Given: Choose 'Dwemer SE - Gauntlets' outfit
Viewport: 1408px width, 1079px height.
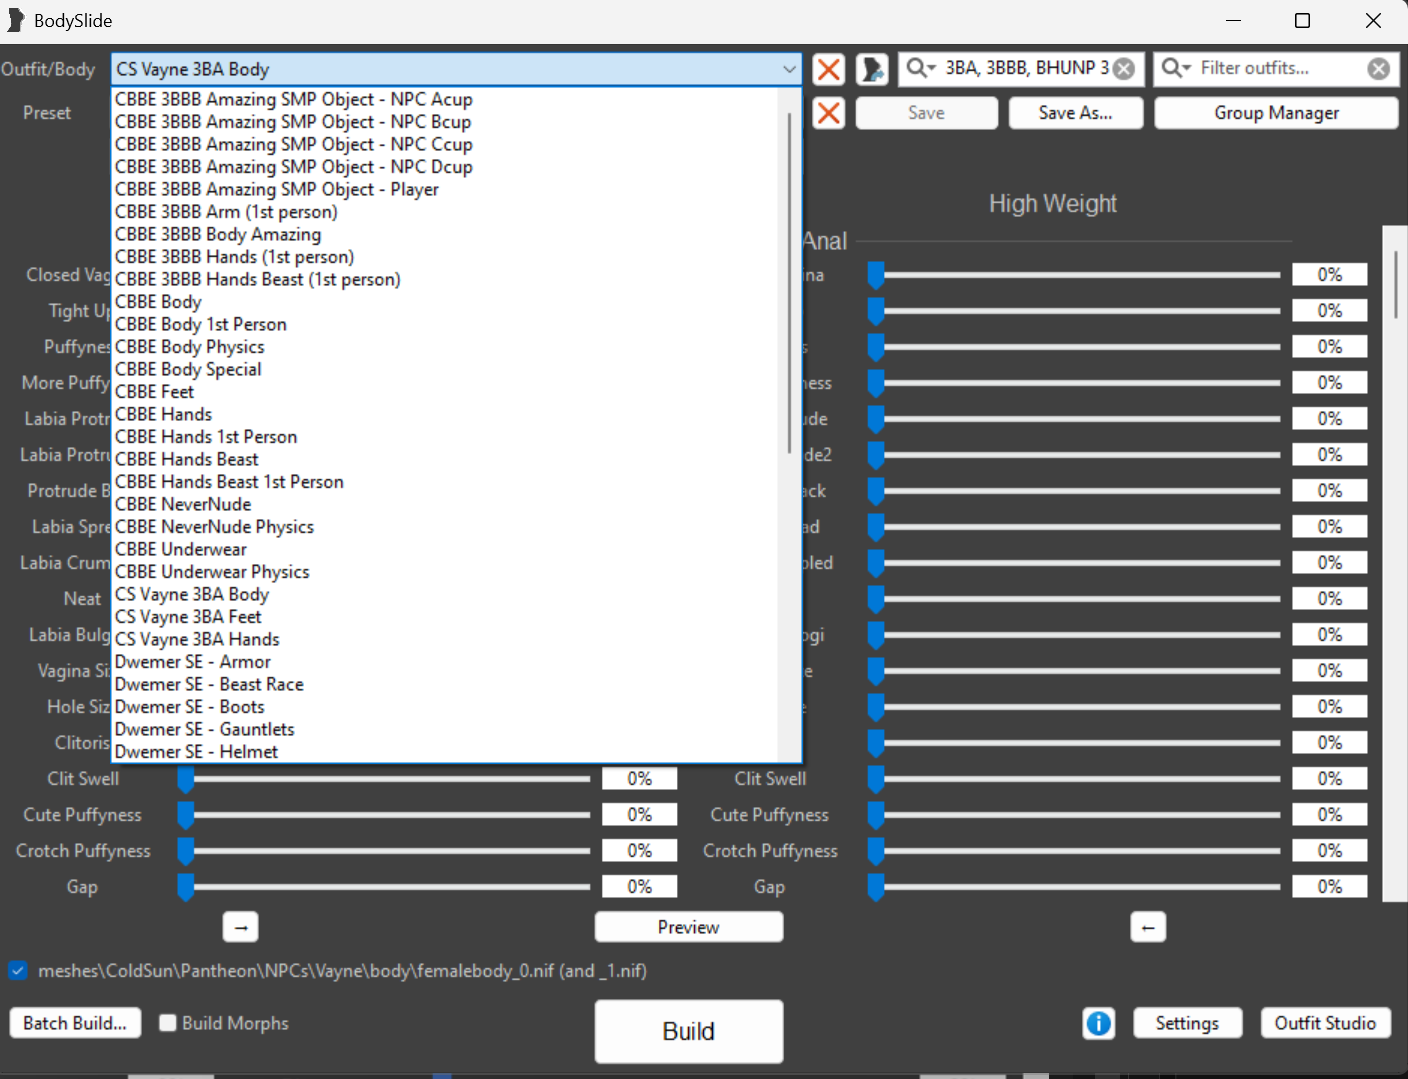Looking at the screenshot, I should click(205, 729).
